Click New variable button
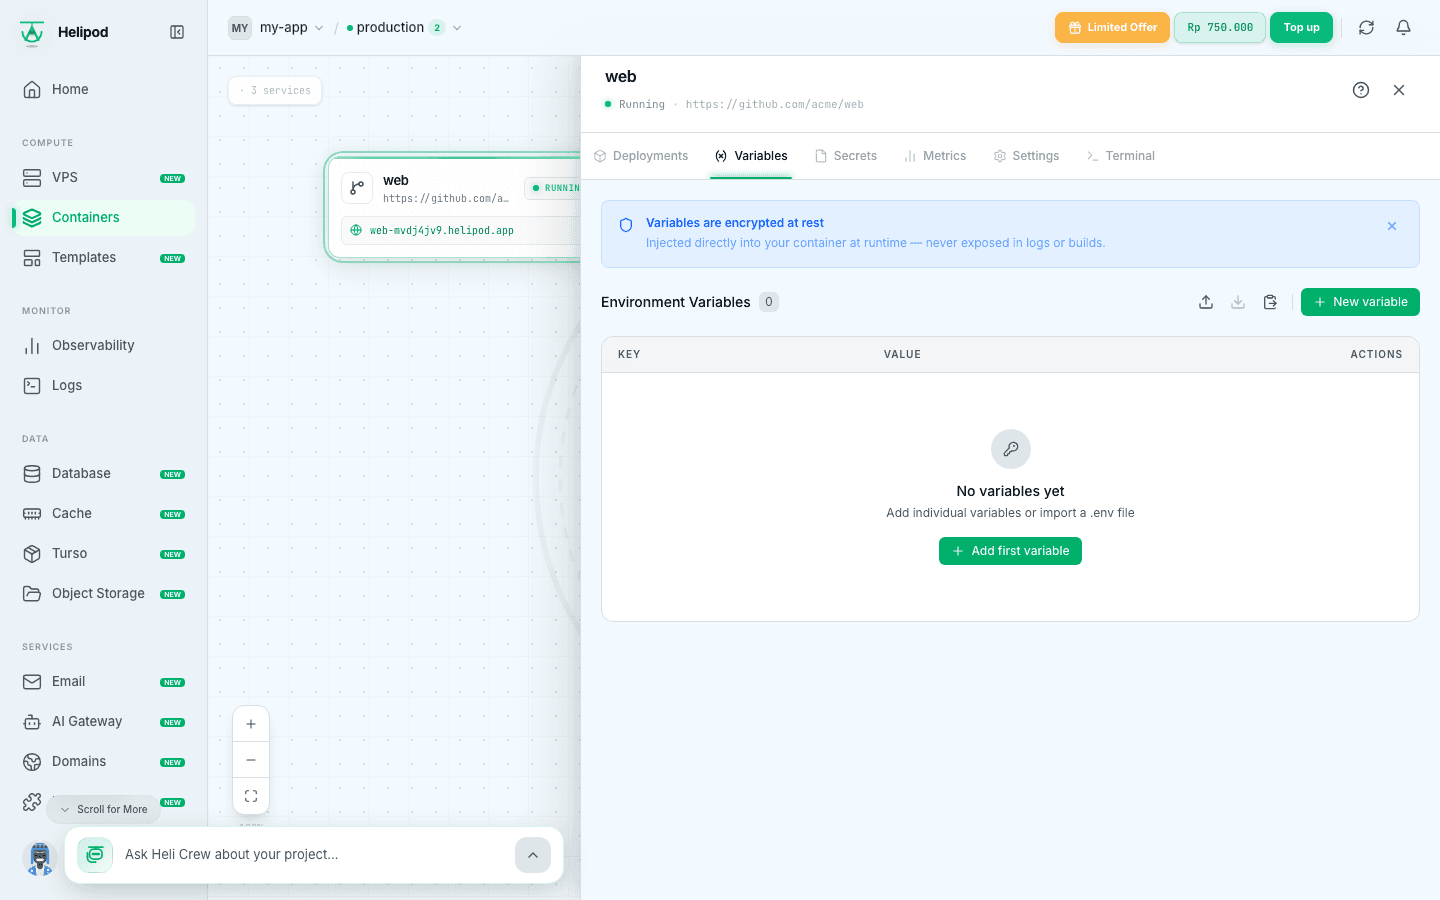This screenshot has height=900, width=1440. pyautogui.click(x=1360, y=302)
